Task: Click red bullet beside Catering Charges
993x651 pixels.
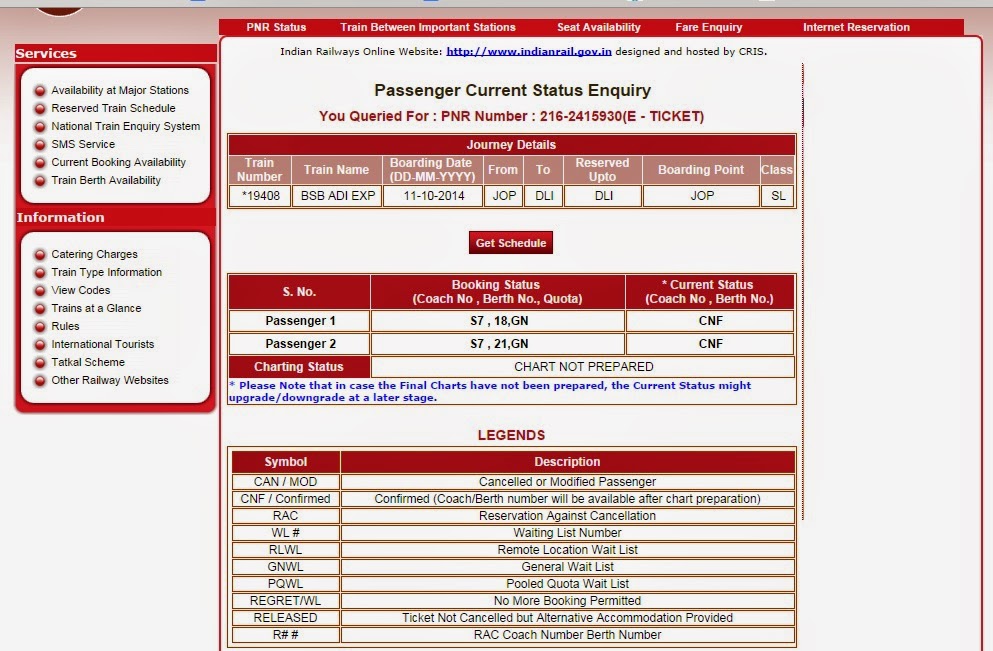Action: point(40,255)
